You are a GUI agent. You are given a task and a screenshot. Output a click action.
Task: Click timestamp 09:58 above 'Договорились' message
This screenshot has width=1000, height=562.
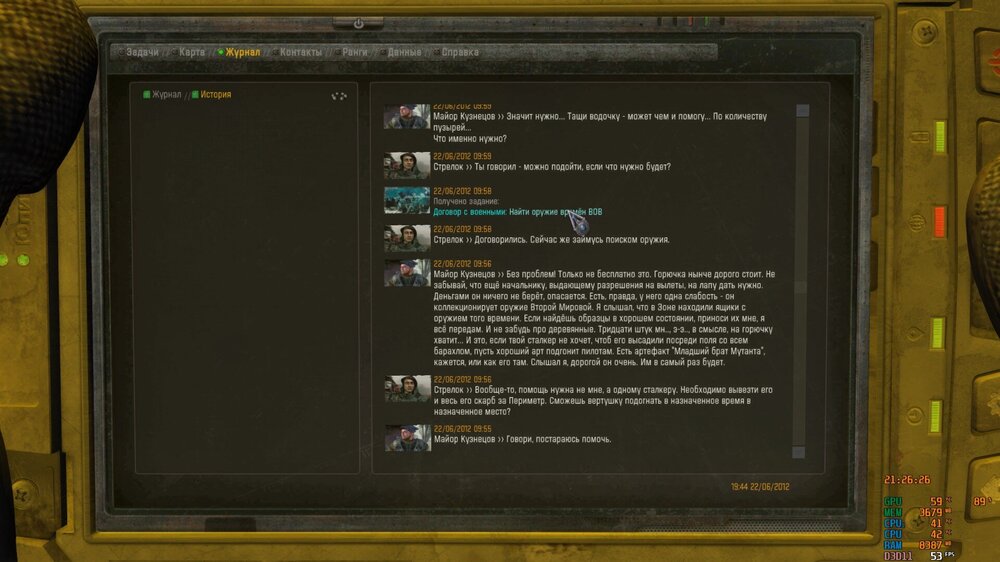click(462, 229)
